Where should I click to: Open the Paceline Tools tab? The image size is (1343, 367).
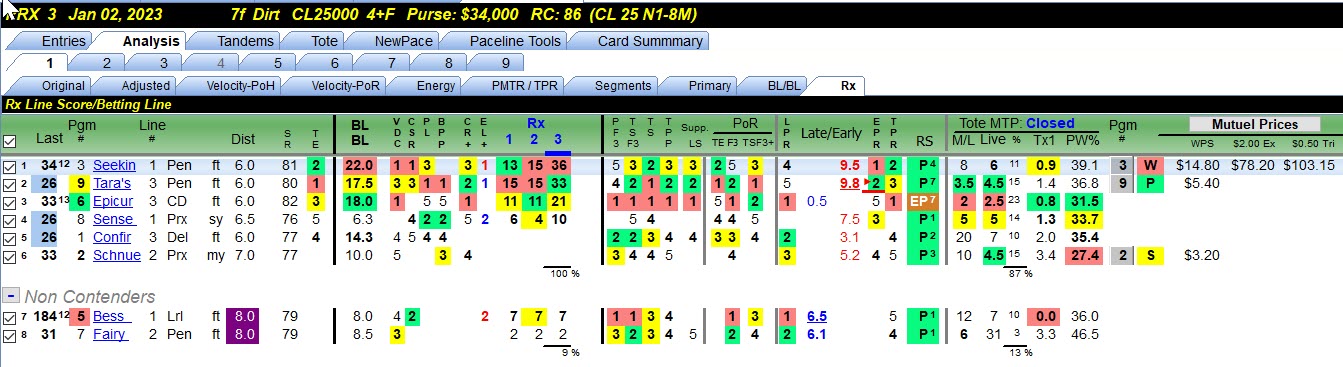[514, 41]
